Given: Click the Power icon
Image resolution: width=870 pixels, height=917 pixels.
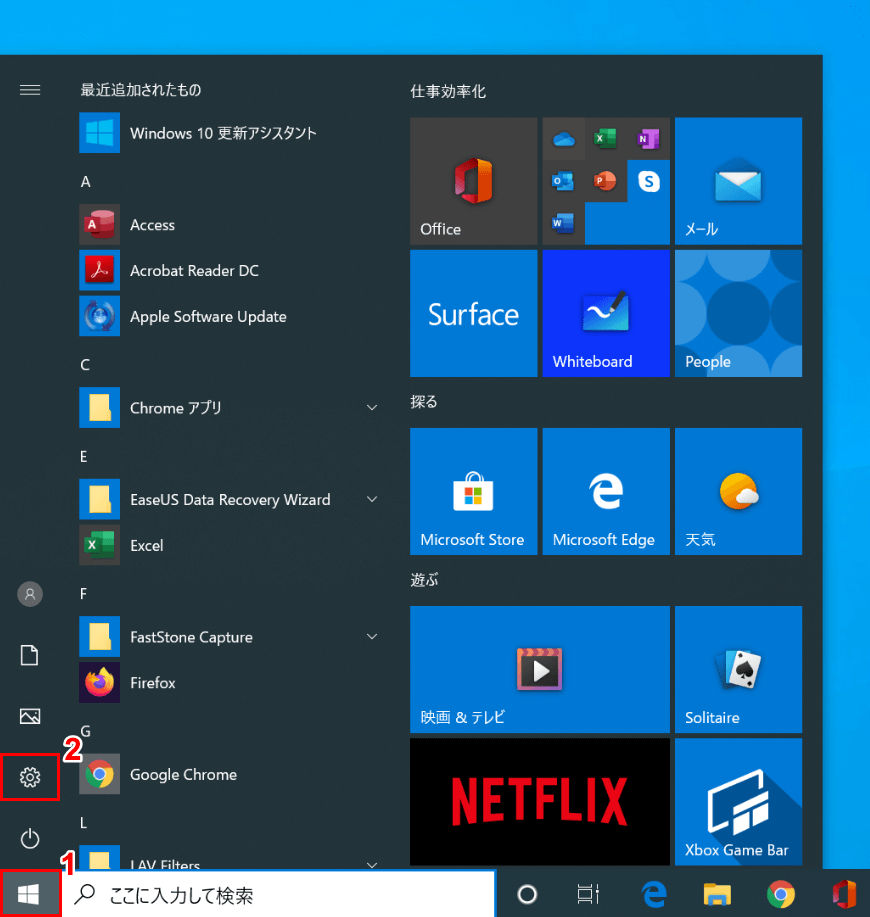Looking at the screenshot, I should pyautogui.click(x=30, y=839).
